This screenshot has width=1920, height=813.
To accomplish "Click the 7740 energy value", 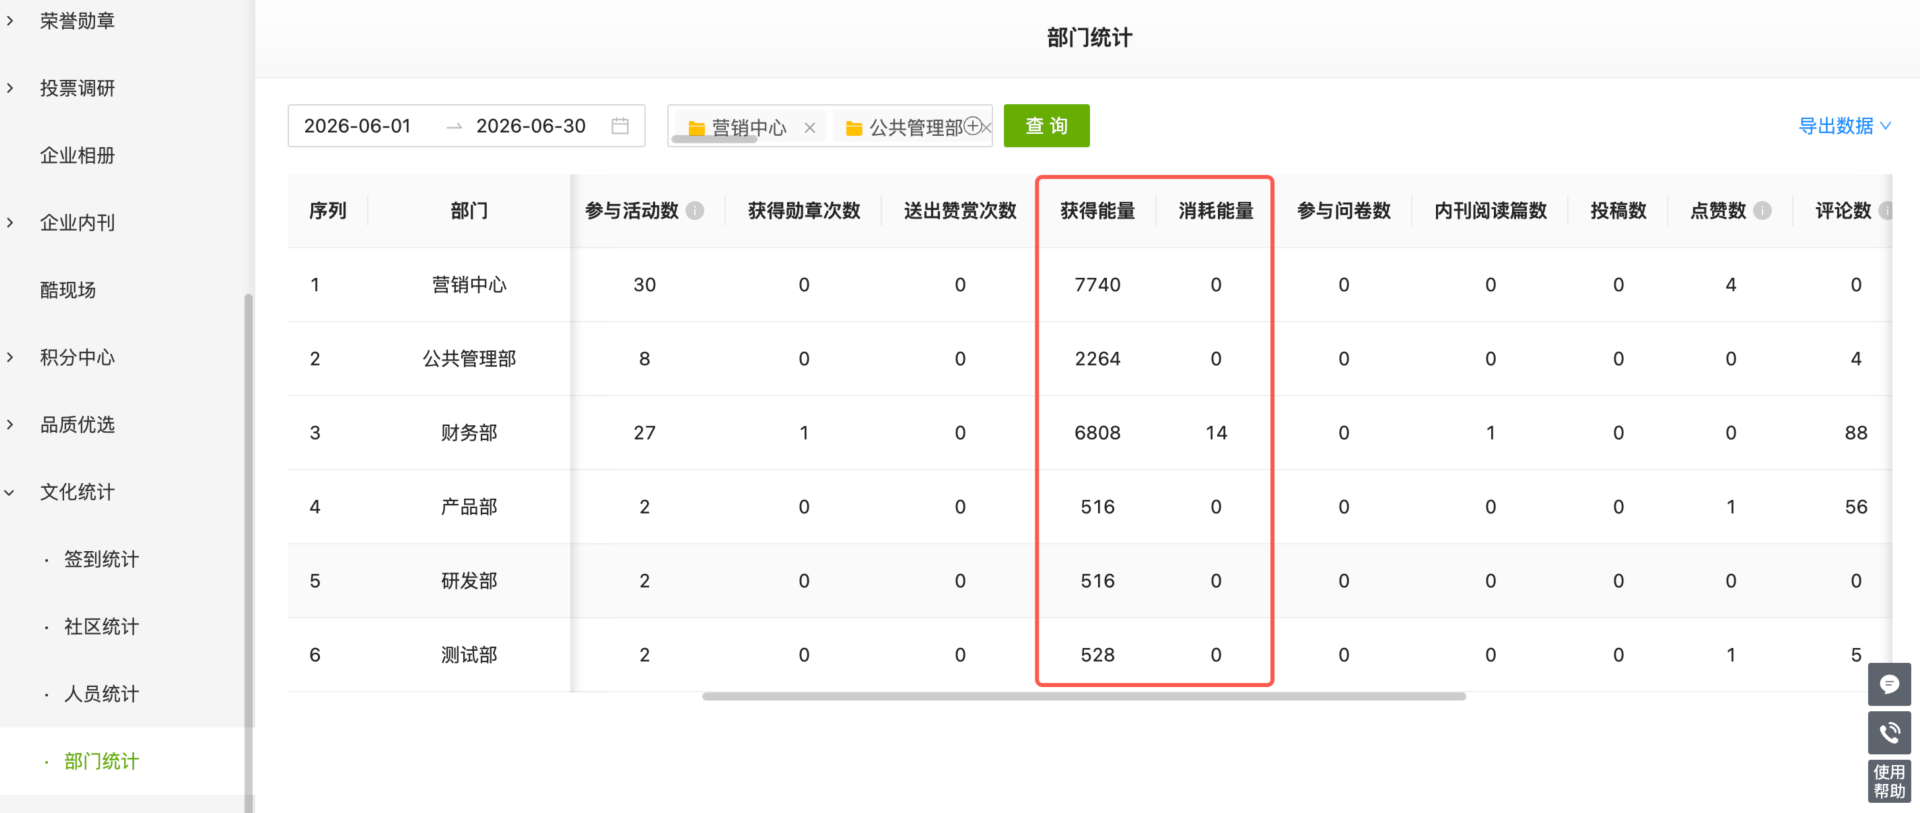I will (x=1098, y=285).
